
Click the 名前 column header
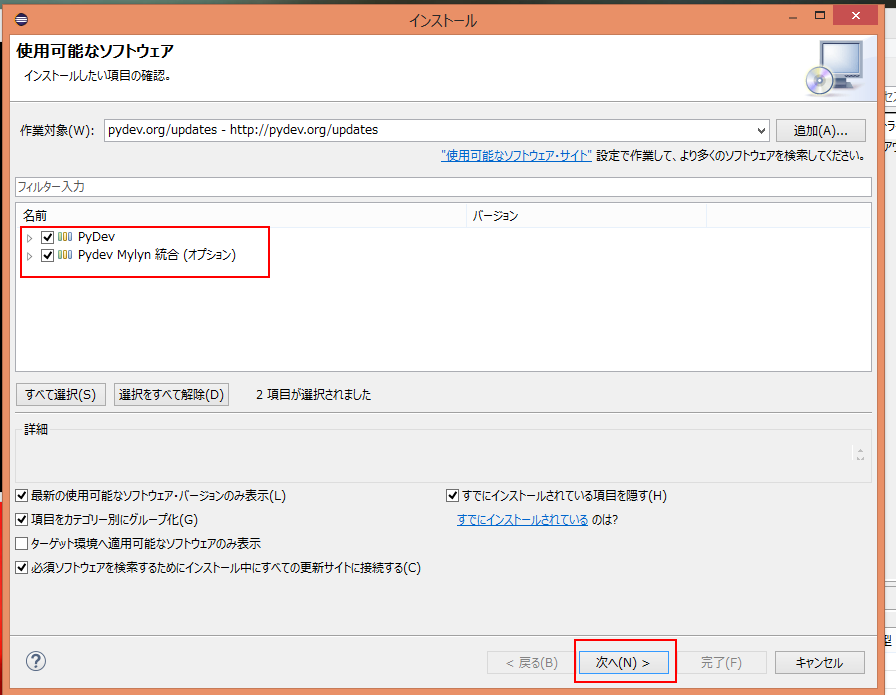coord(241,215)
